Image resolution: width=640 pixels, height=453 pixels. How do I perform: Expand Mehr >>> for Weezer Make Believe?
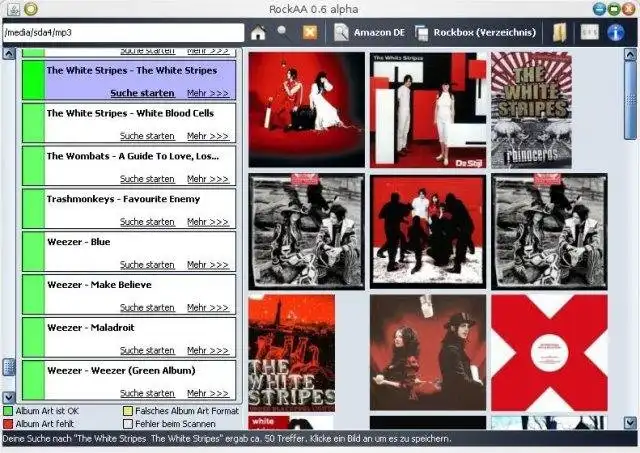(208, 307)
